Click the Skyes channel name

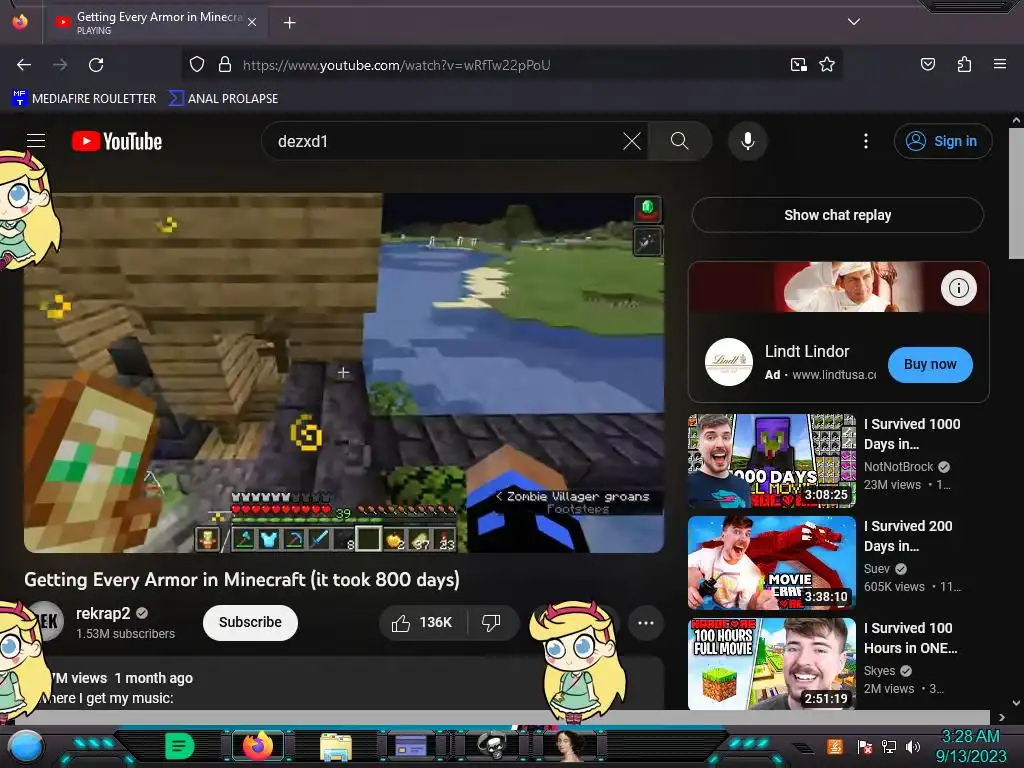click(x=880, y=671)
